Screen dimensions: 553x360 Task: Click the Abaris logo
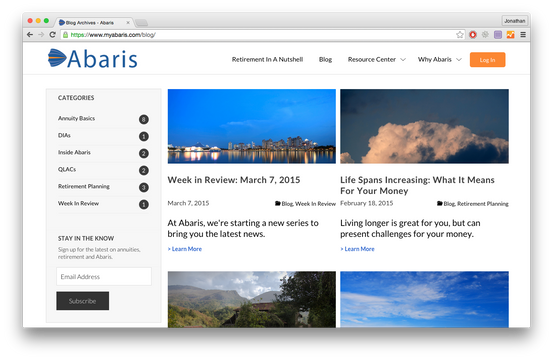click(92, 59)
